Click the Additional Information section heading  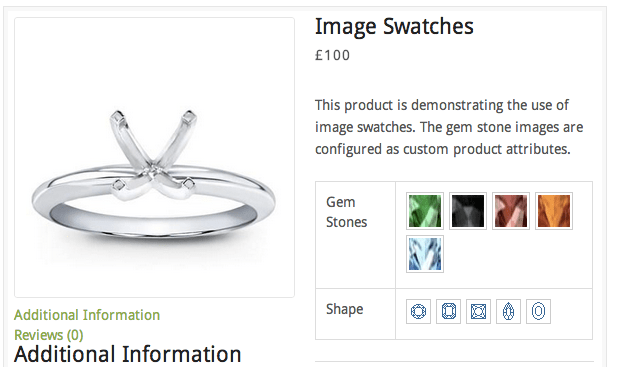128,354
